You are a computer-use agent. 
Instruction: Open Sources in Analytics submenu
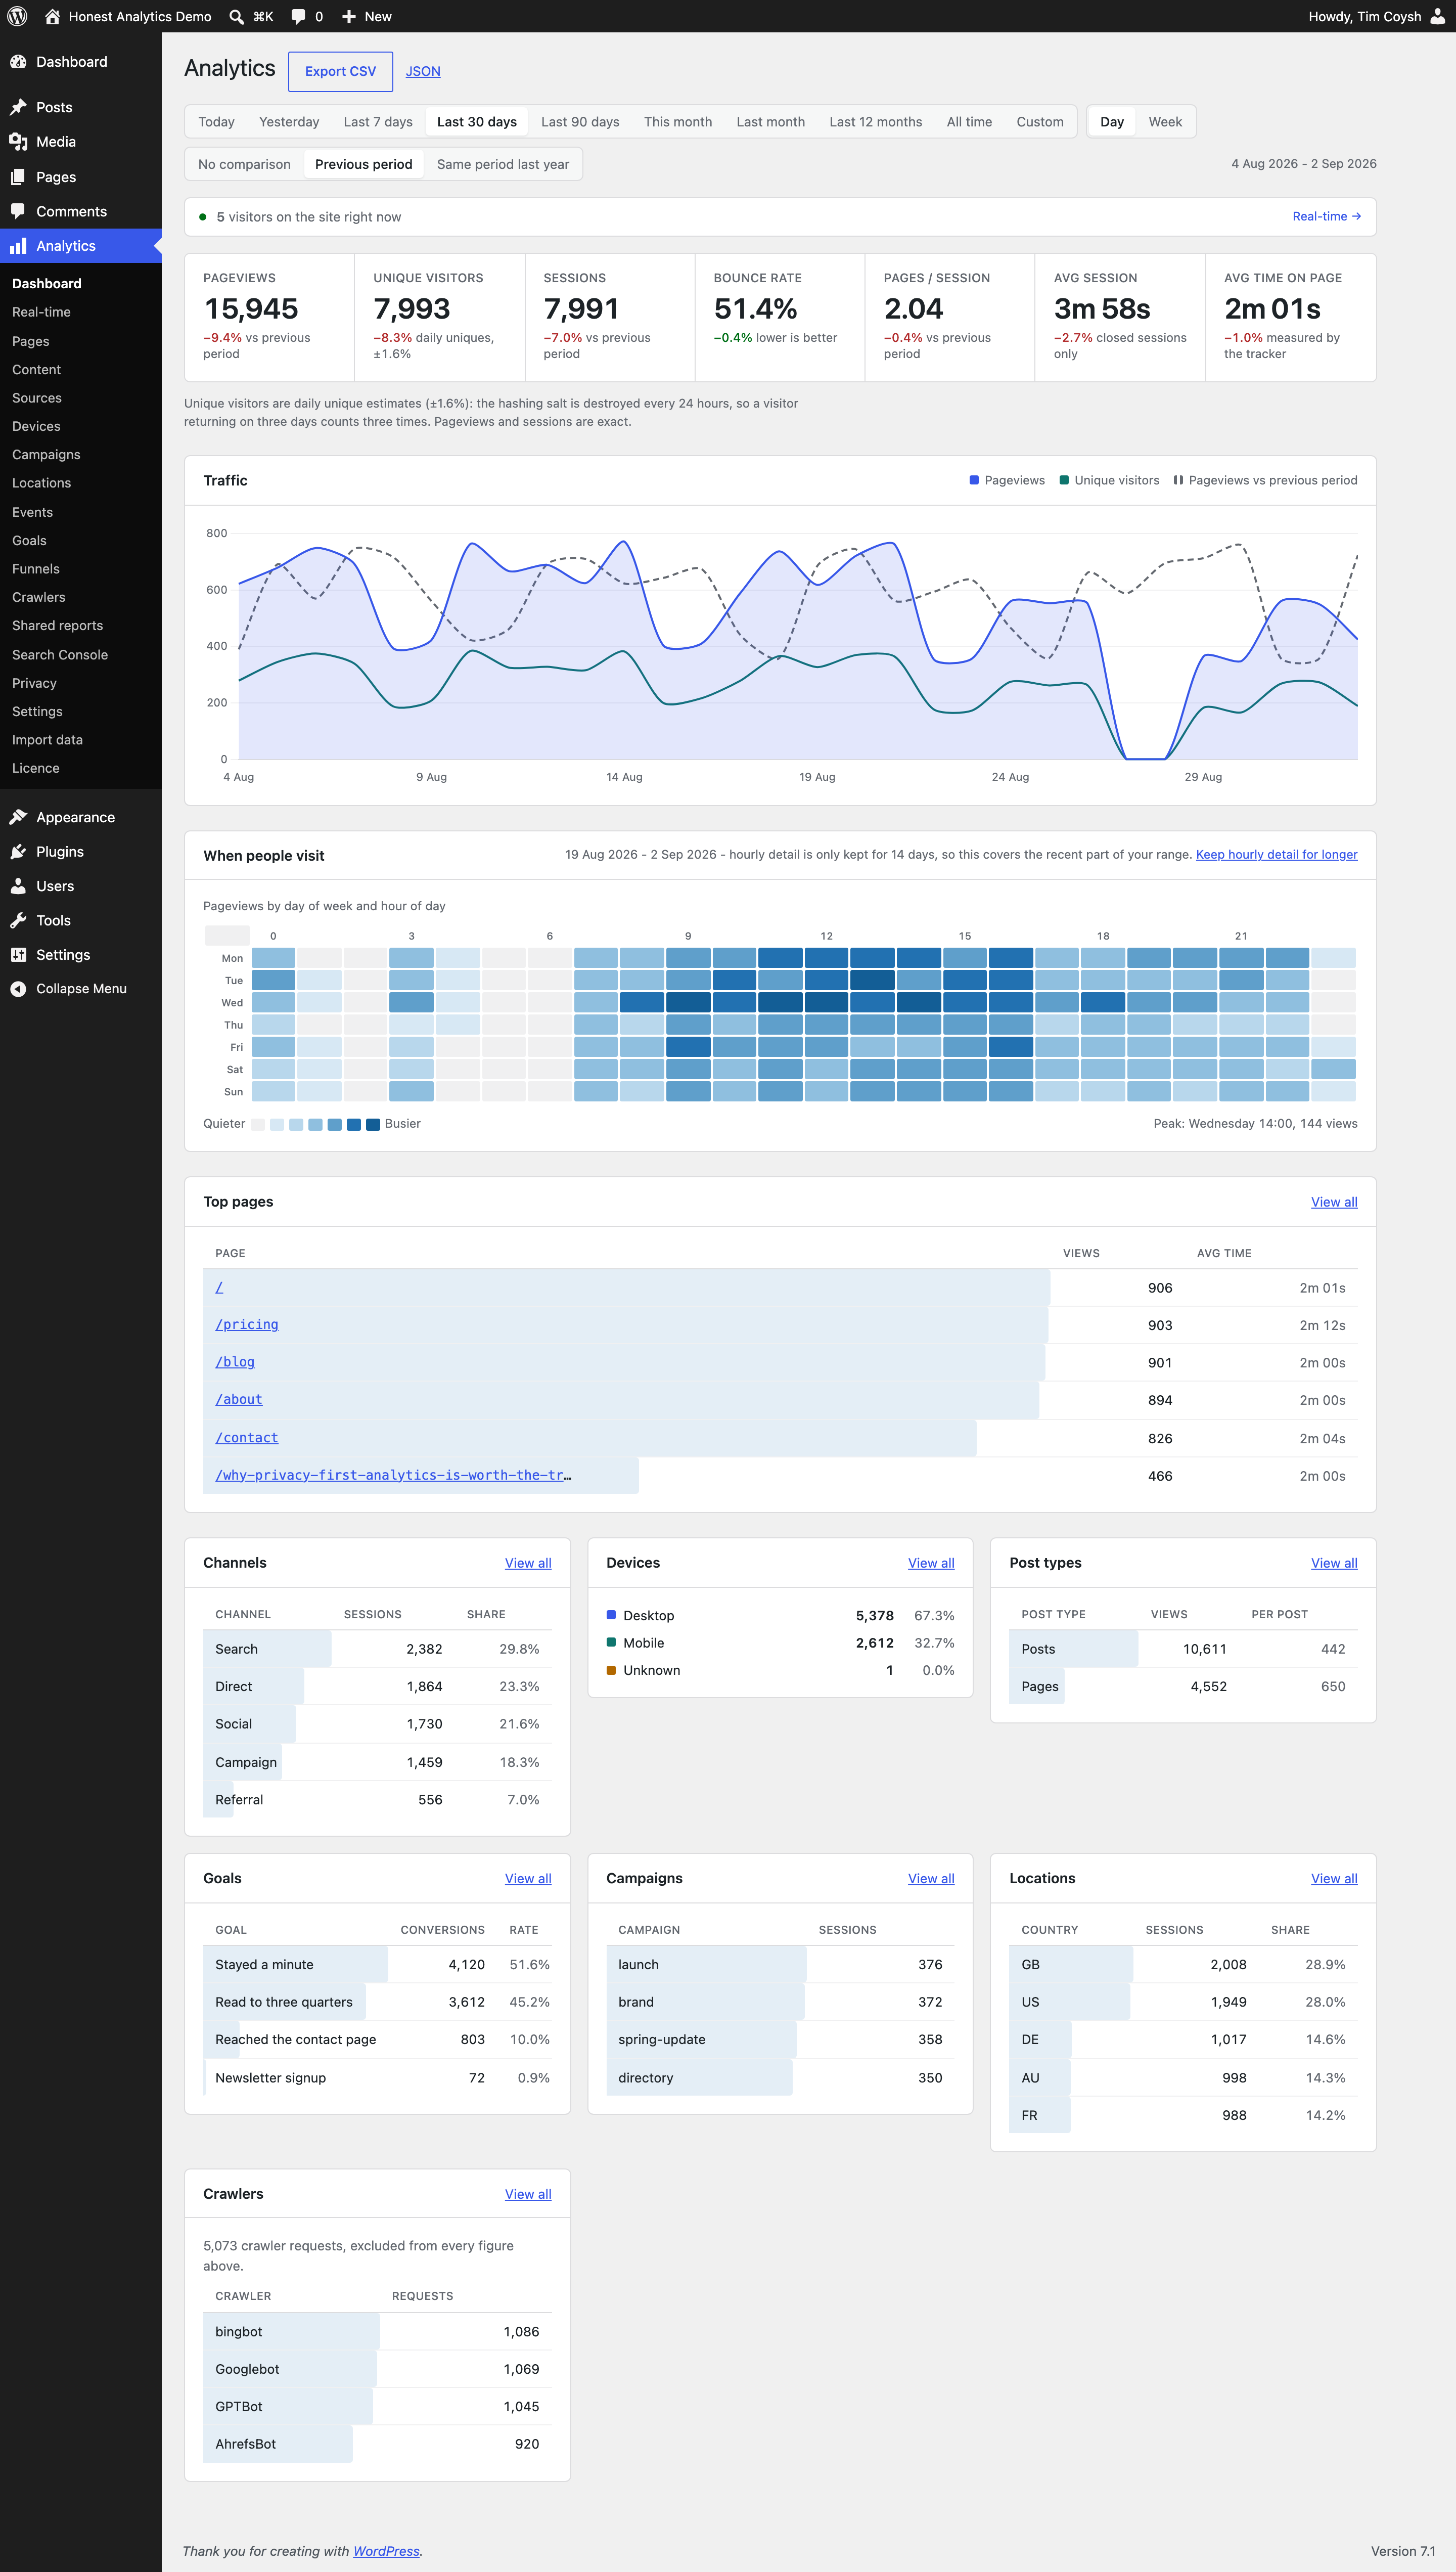[37, 398]
